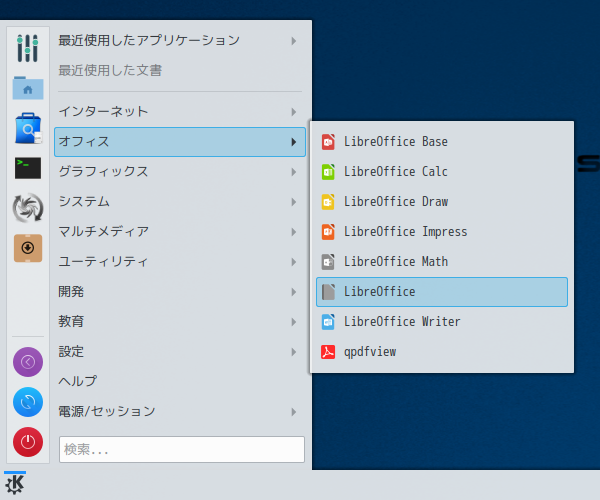
Task: Launch the software store bag icon
Action: coord(28,128)
